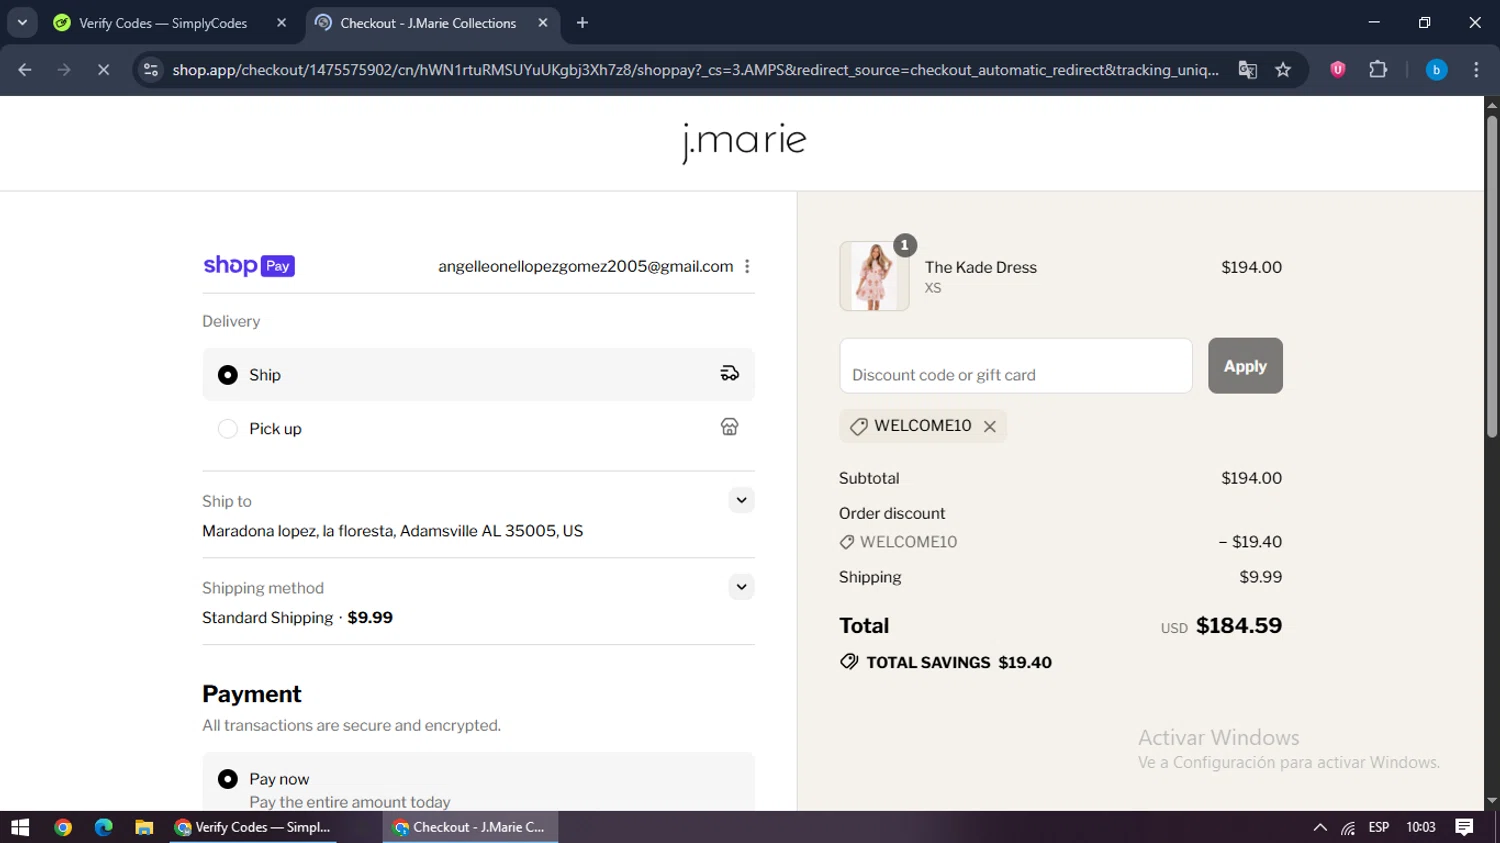Close the Verify Codes browser tab

(281, 23)
